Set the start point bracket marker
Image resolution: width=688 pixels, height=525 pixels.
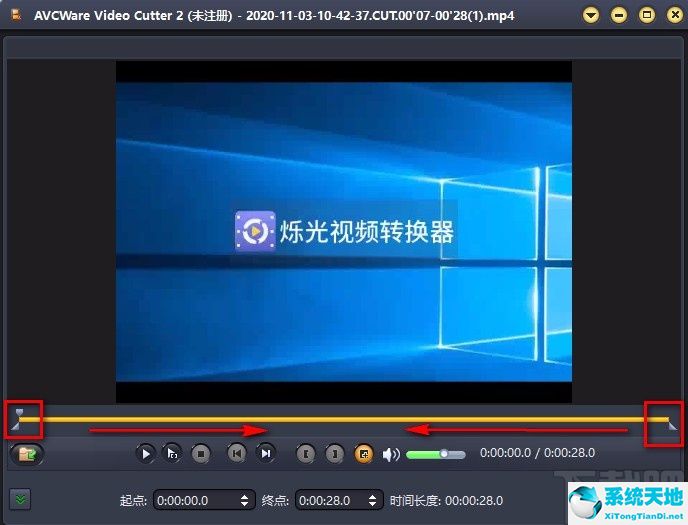coord(306,454)
